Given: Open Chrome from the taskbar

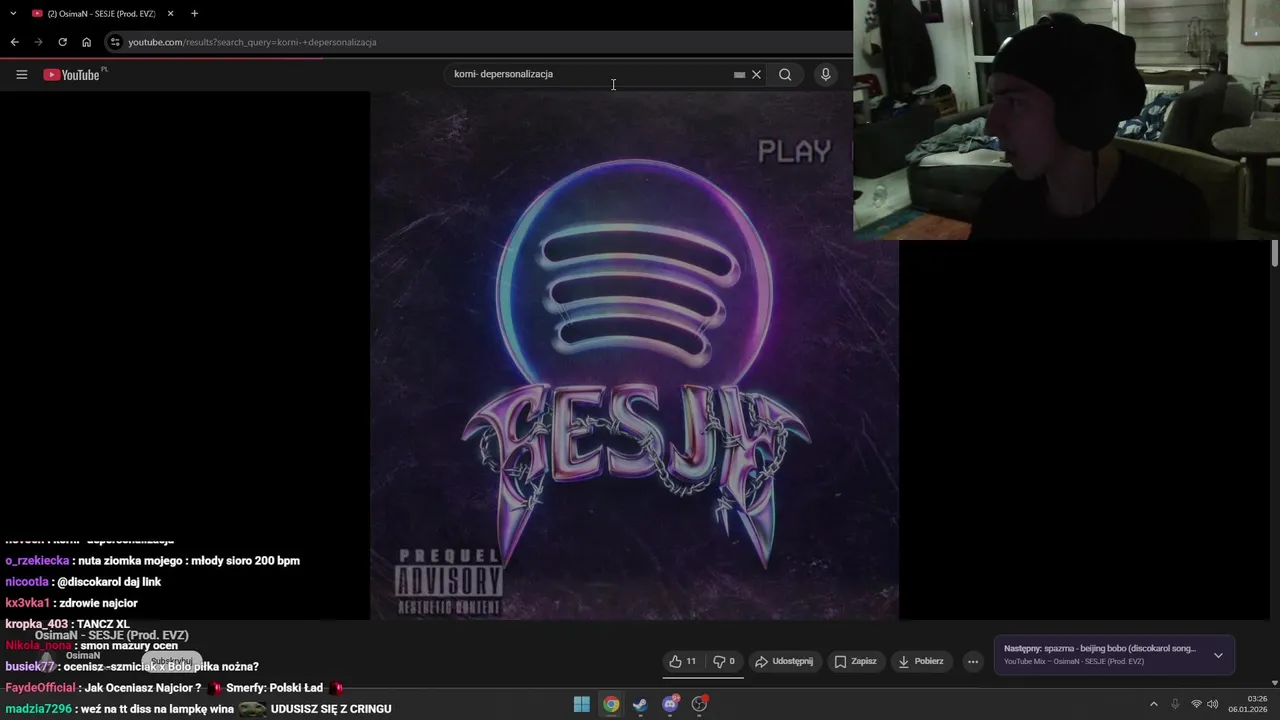Looking at the screenshot, I should pyautogui.click(x=611, y=704).
